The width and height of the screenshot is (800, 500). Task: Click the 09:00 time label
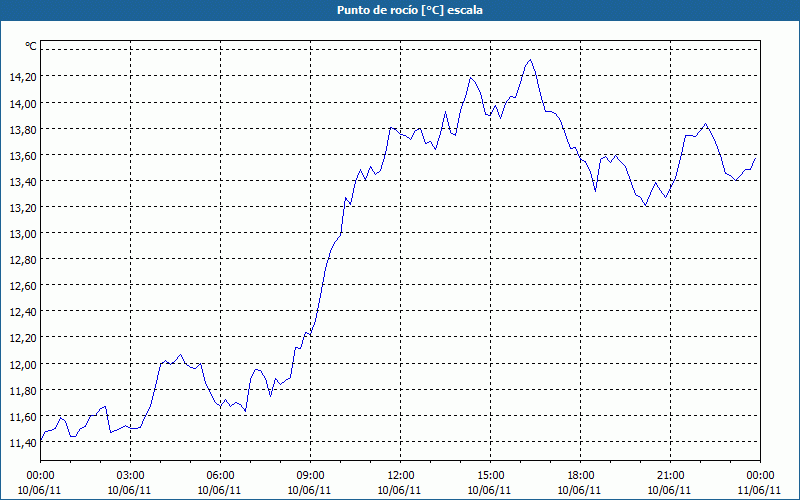pos(311,476)
